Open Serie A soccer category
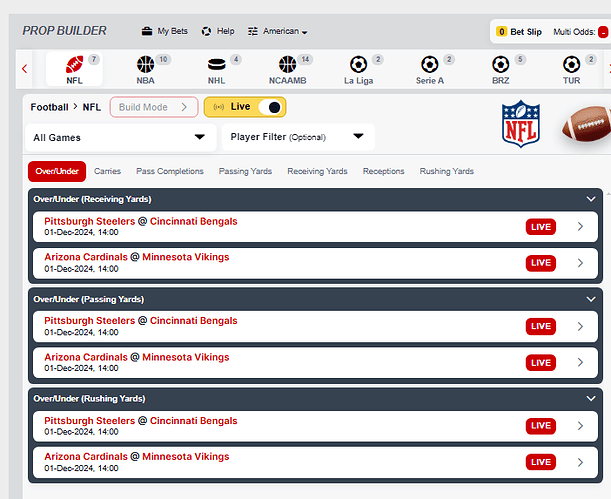 [x=429, y=65]
